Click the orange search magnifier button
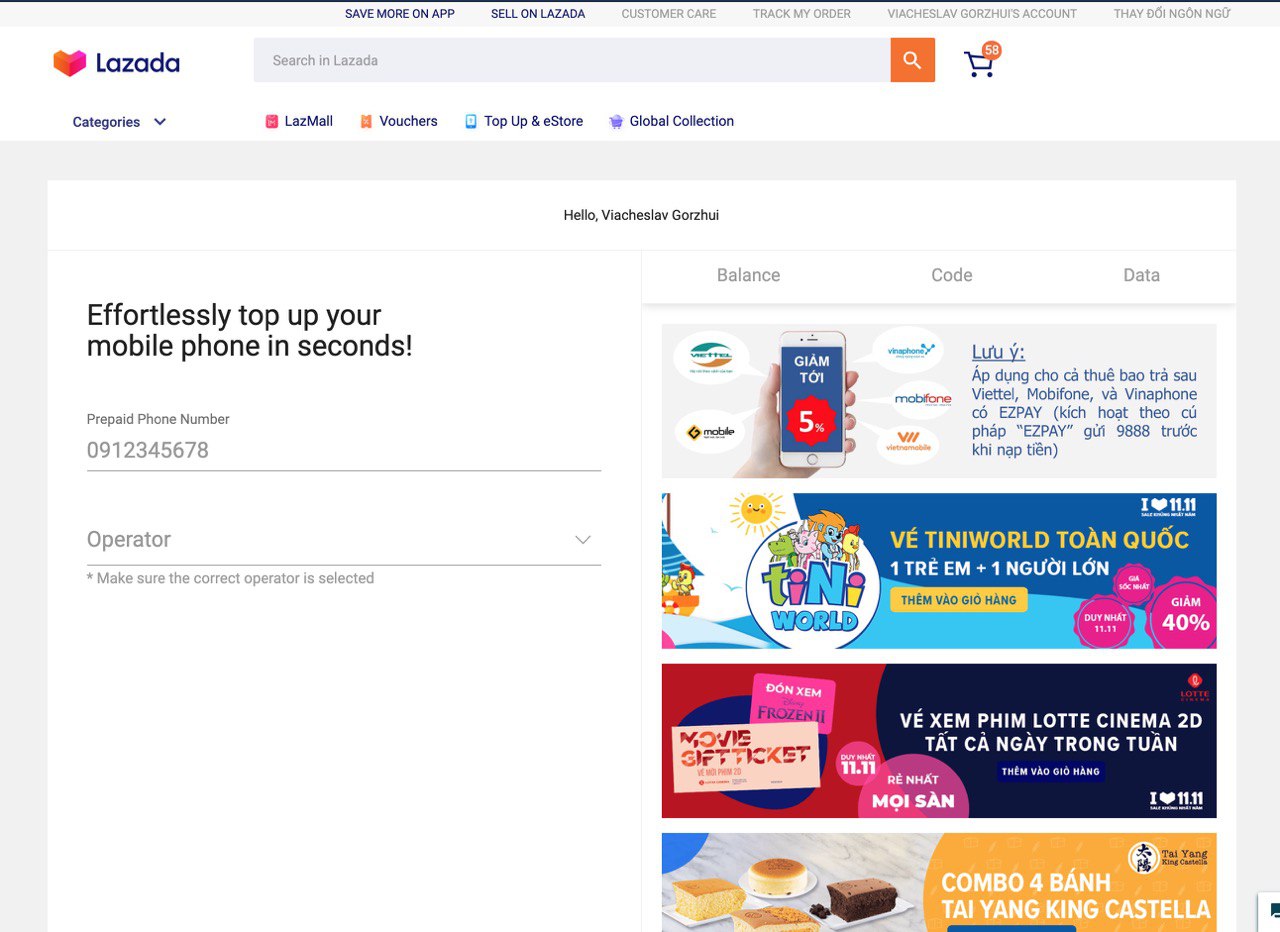The height and width of the screenshot is (932, 1280). pyautogui.click(x=912, y=60)
